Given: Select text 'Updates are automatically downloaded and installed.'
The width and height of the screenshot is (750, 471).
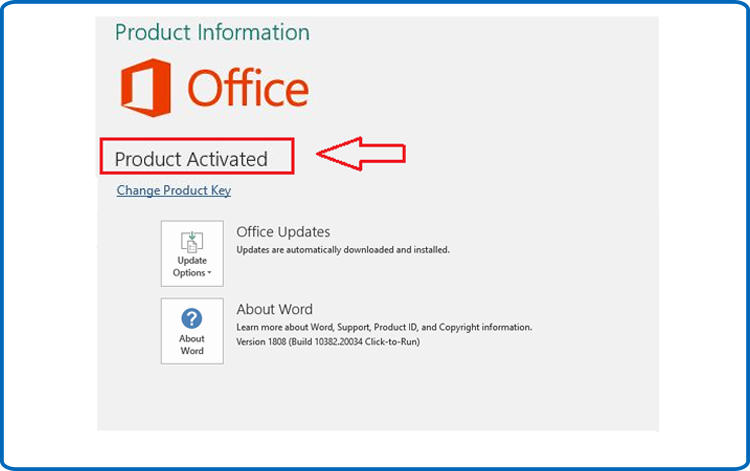Looking at the screenshot, I should 343,250.
